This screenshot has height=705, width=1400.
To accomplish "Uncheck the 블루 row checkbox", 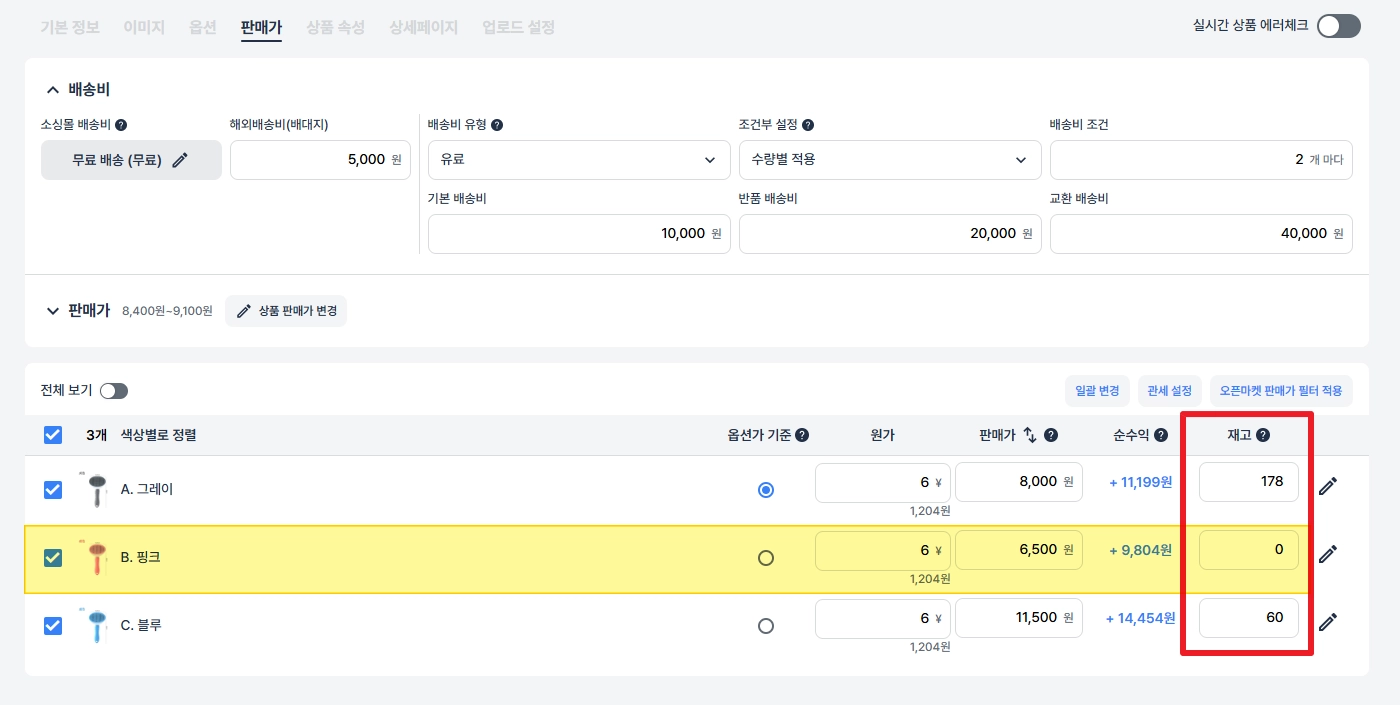I will click(x=53, y=626).
